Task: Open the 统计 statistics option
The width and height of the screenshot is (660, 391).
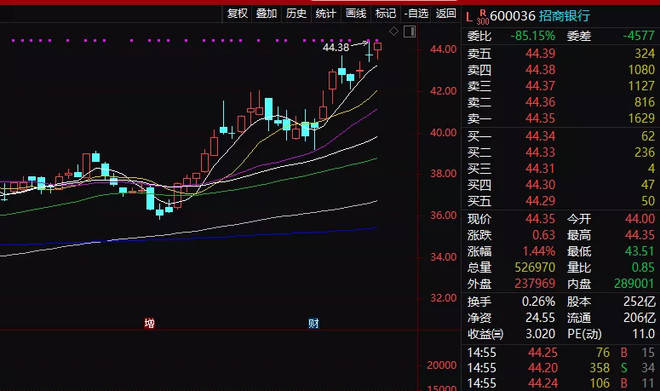Action: click(326, 14)
